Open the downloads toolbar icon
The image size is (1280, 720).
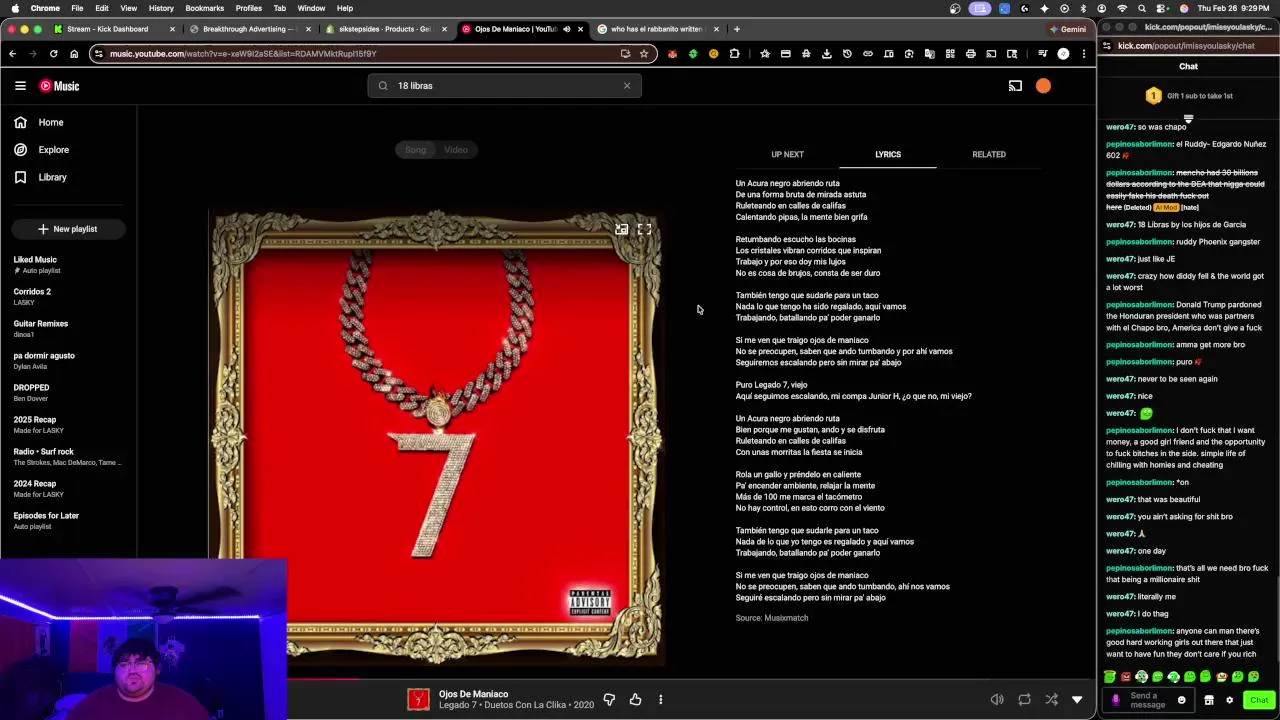pos(826,54)
